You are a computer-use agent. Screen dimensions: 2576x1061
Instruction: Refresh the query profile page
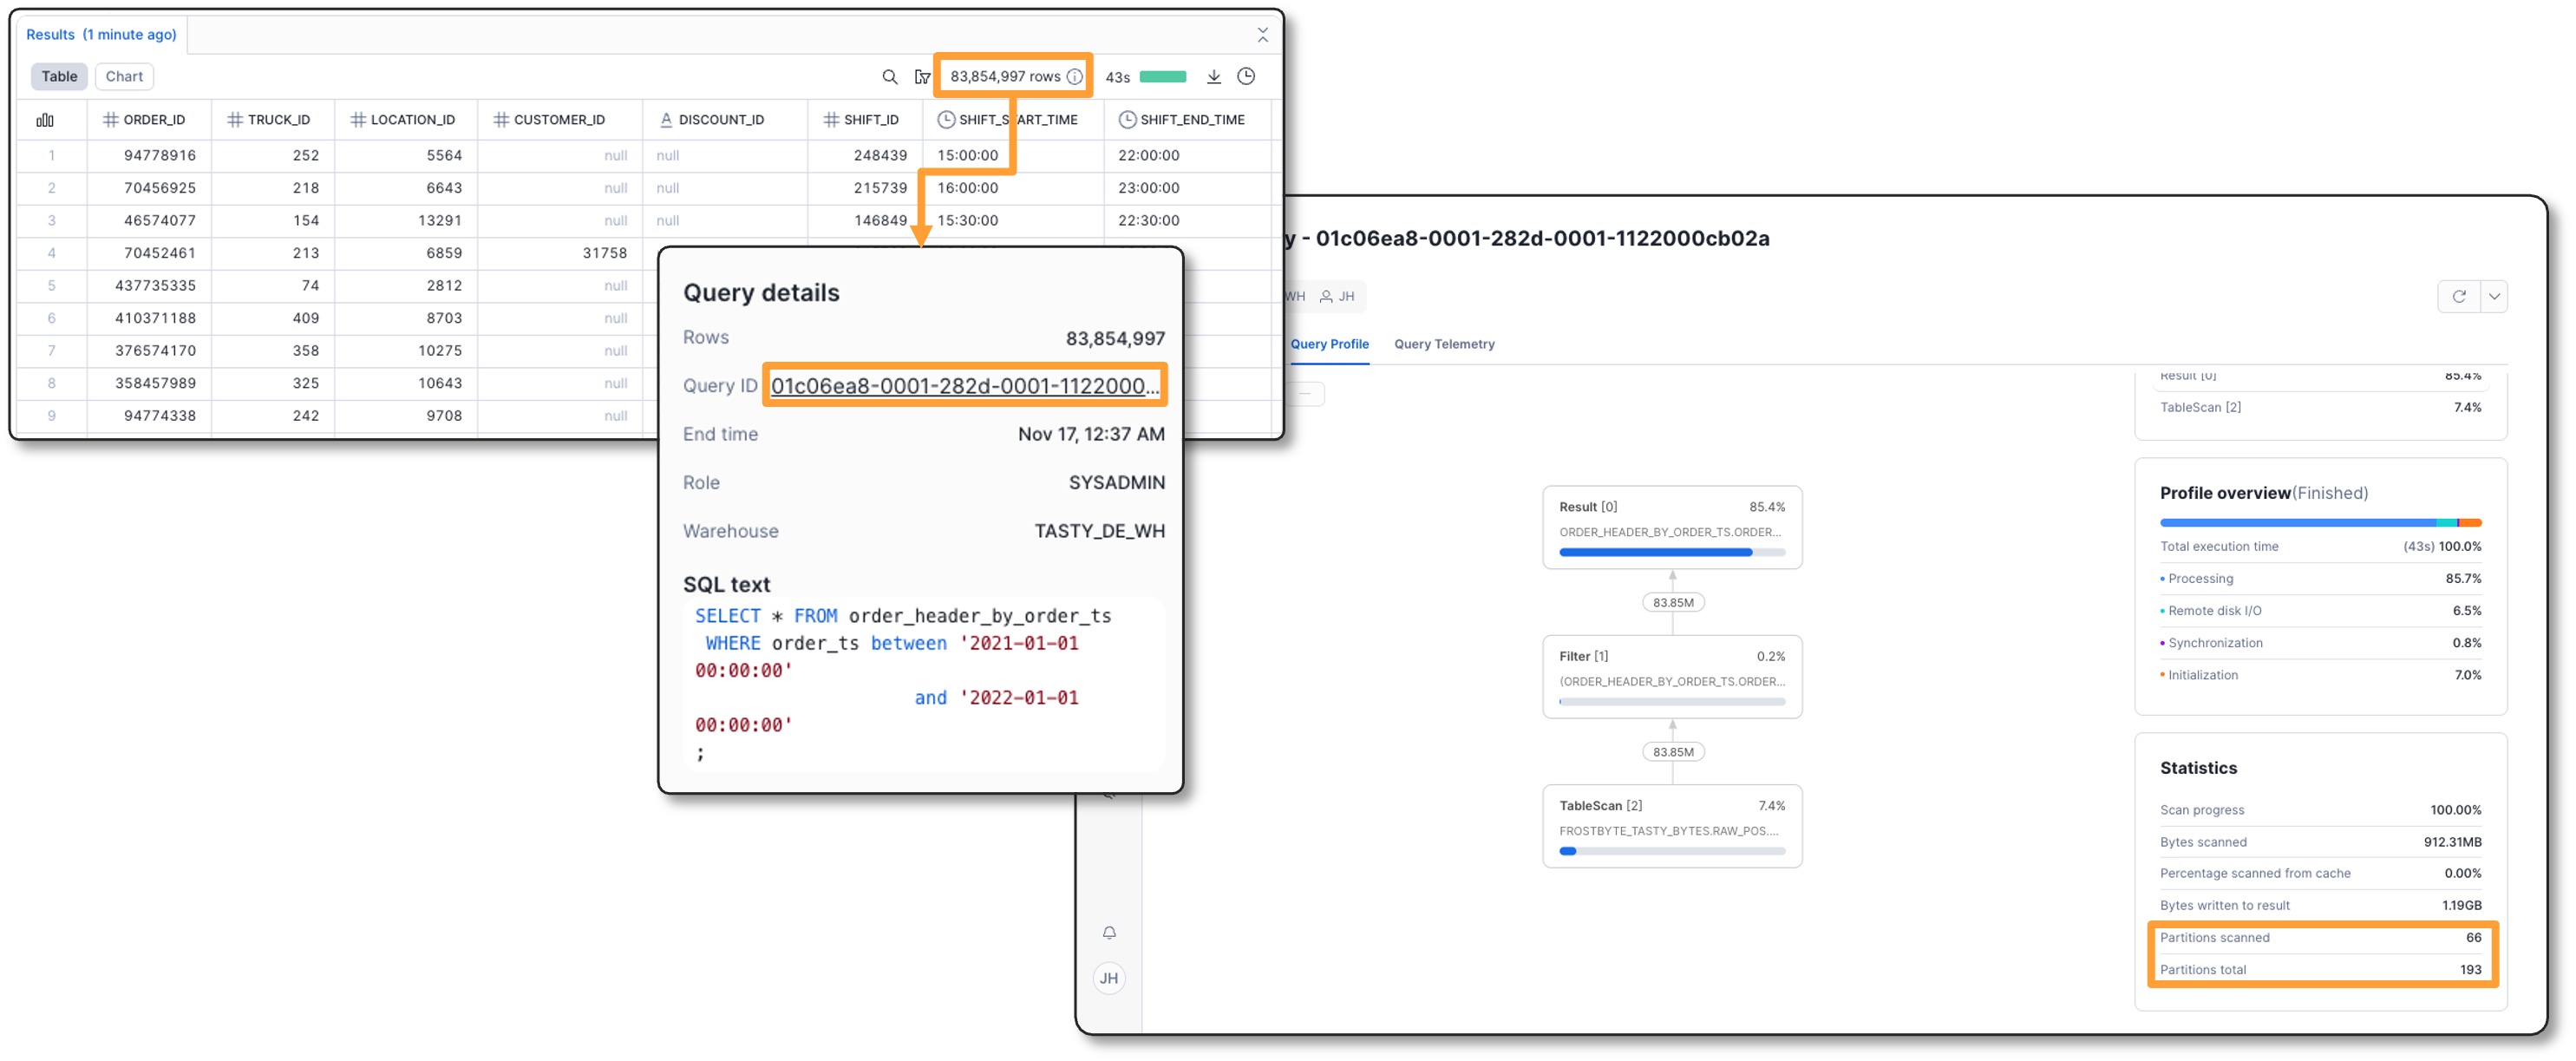click(2459, 297)
